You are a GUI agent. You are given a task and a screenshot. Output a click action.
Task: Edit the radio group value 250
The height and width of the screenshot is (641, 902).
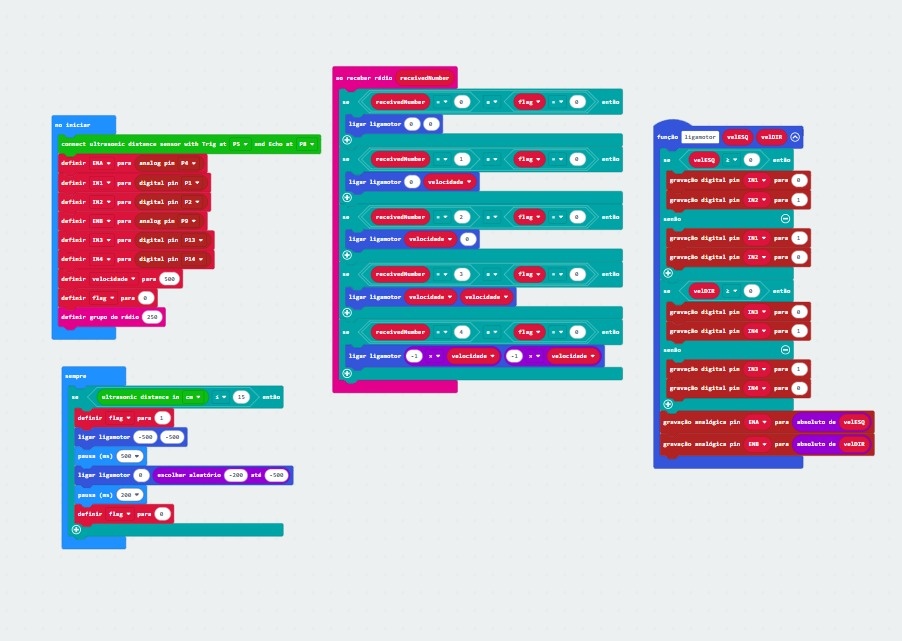(152, 317)
